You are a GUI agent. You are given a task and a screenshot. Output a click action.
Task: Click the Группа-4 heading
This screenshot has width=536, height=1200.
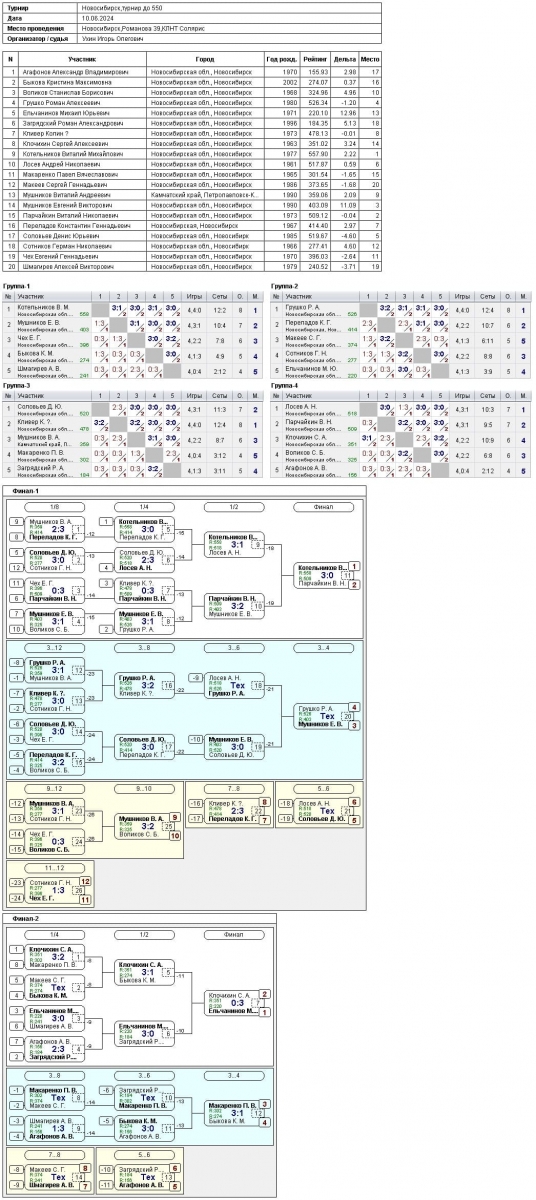(286, 384)
